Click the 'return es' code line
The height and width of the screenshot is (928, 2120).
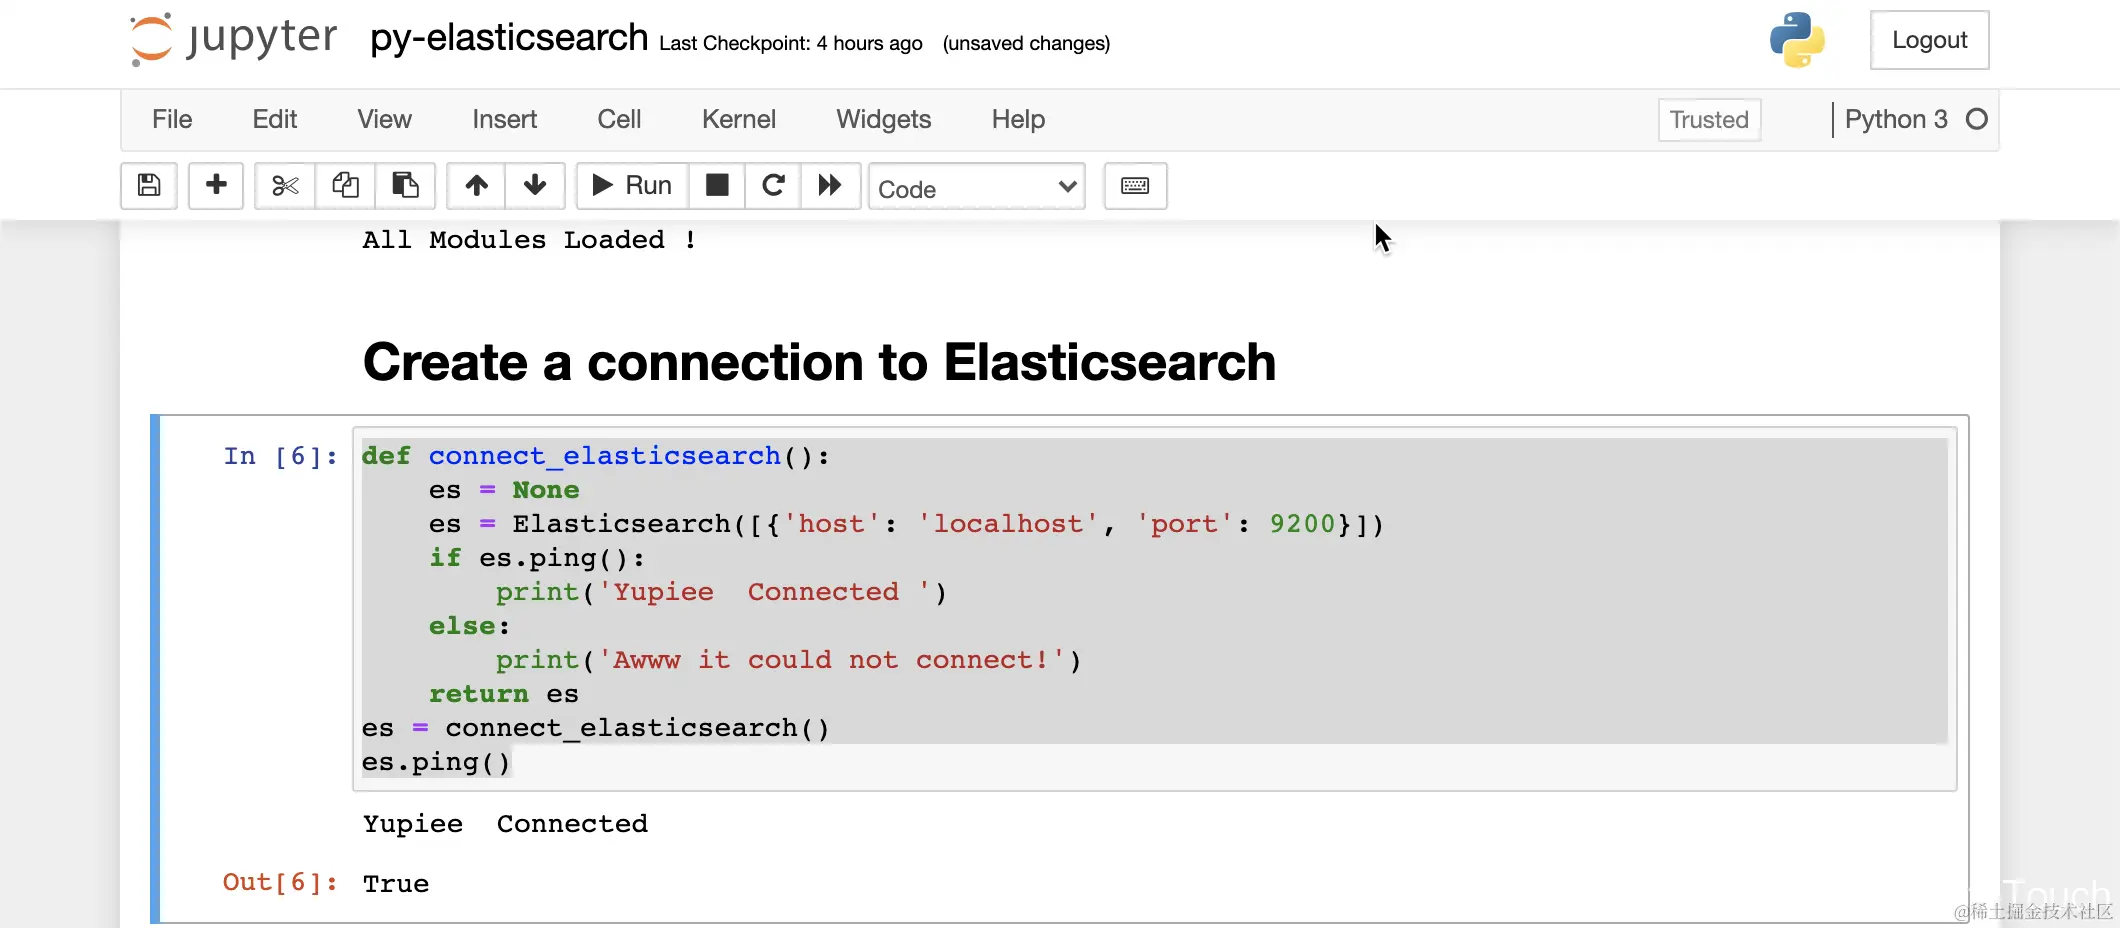pyautogui.click(x=504, y=694)
